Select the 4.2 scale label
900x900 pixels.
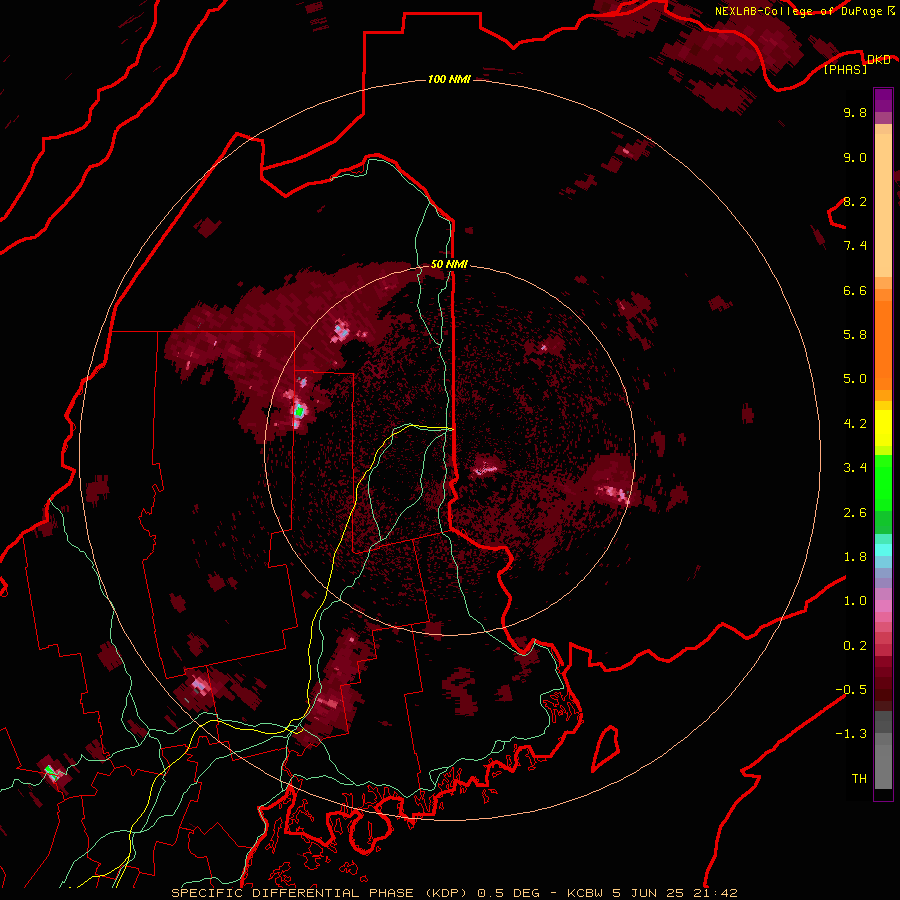pos(855,424)
